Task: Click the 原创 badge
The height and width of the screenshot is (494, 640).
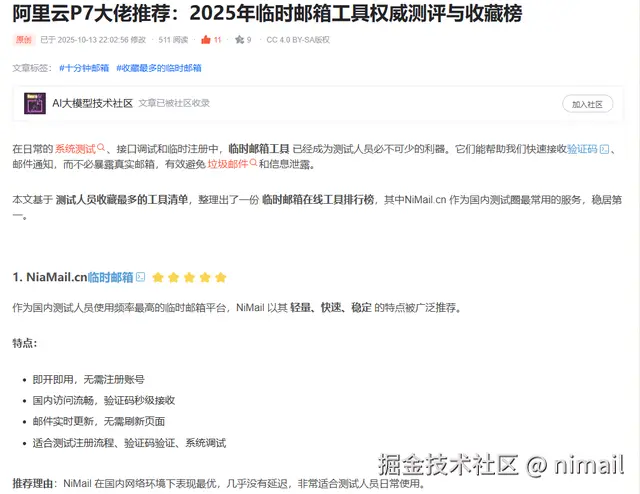Action: pyautogui.click(x=24, y=40)
